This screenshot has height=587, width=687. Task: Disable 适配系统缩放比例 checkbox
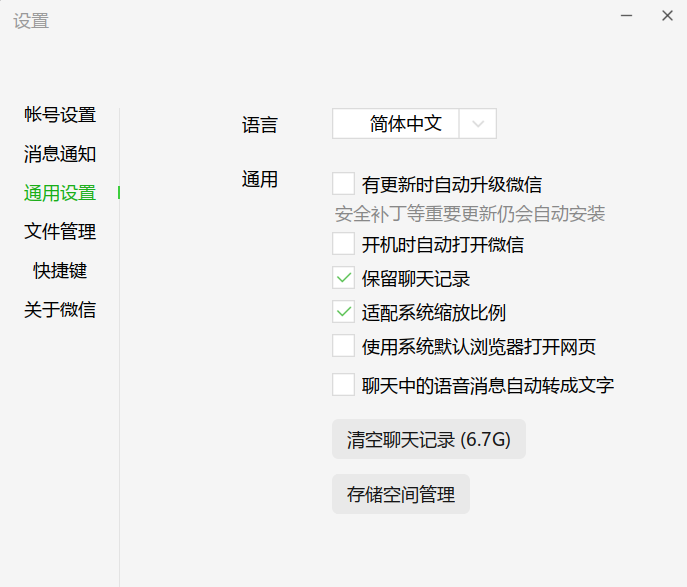343,312
